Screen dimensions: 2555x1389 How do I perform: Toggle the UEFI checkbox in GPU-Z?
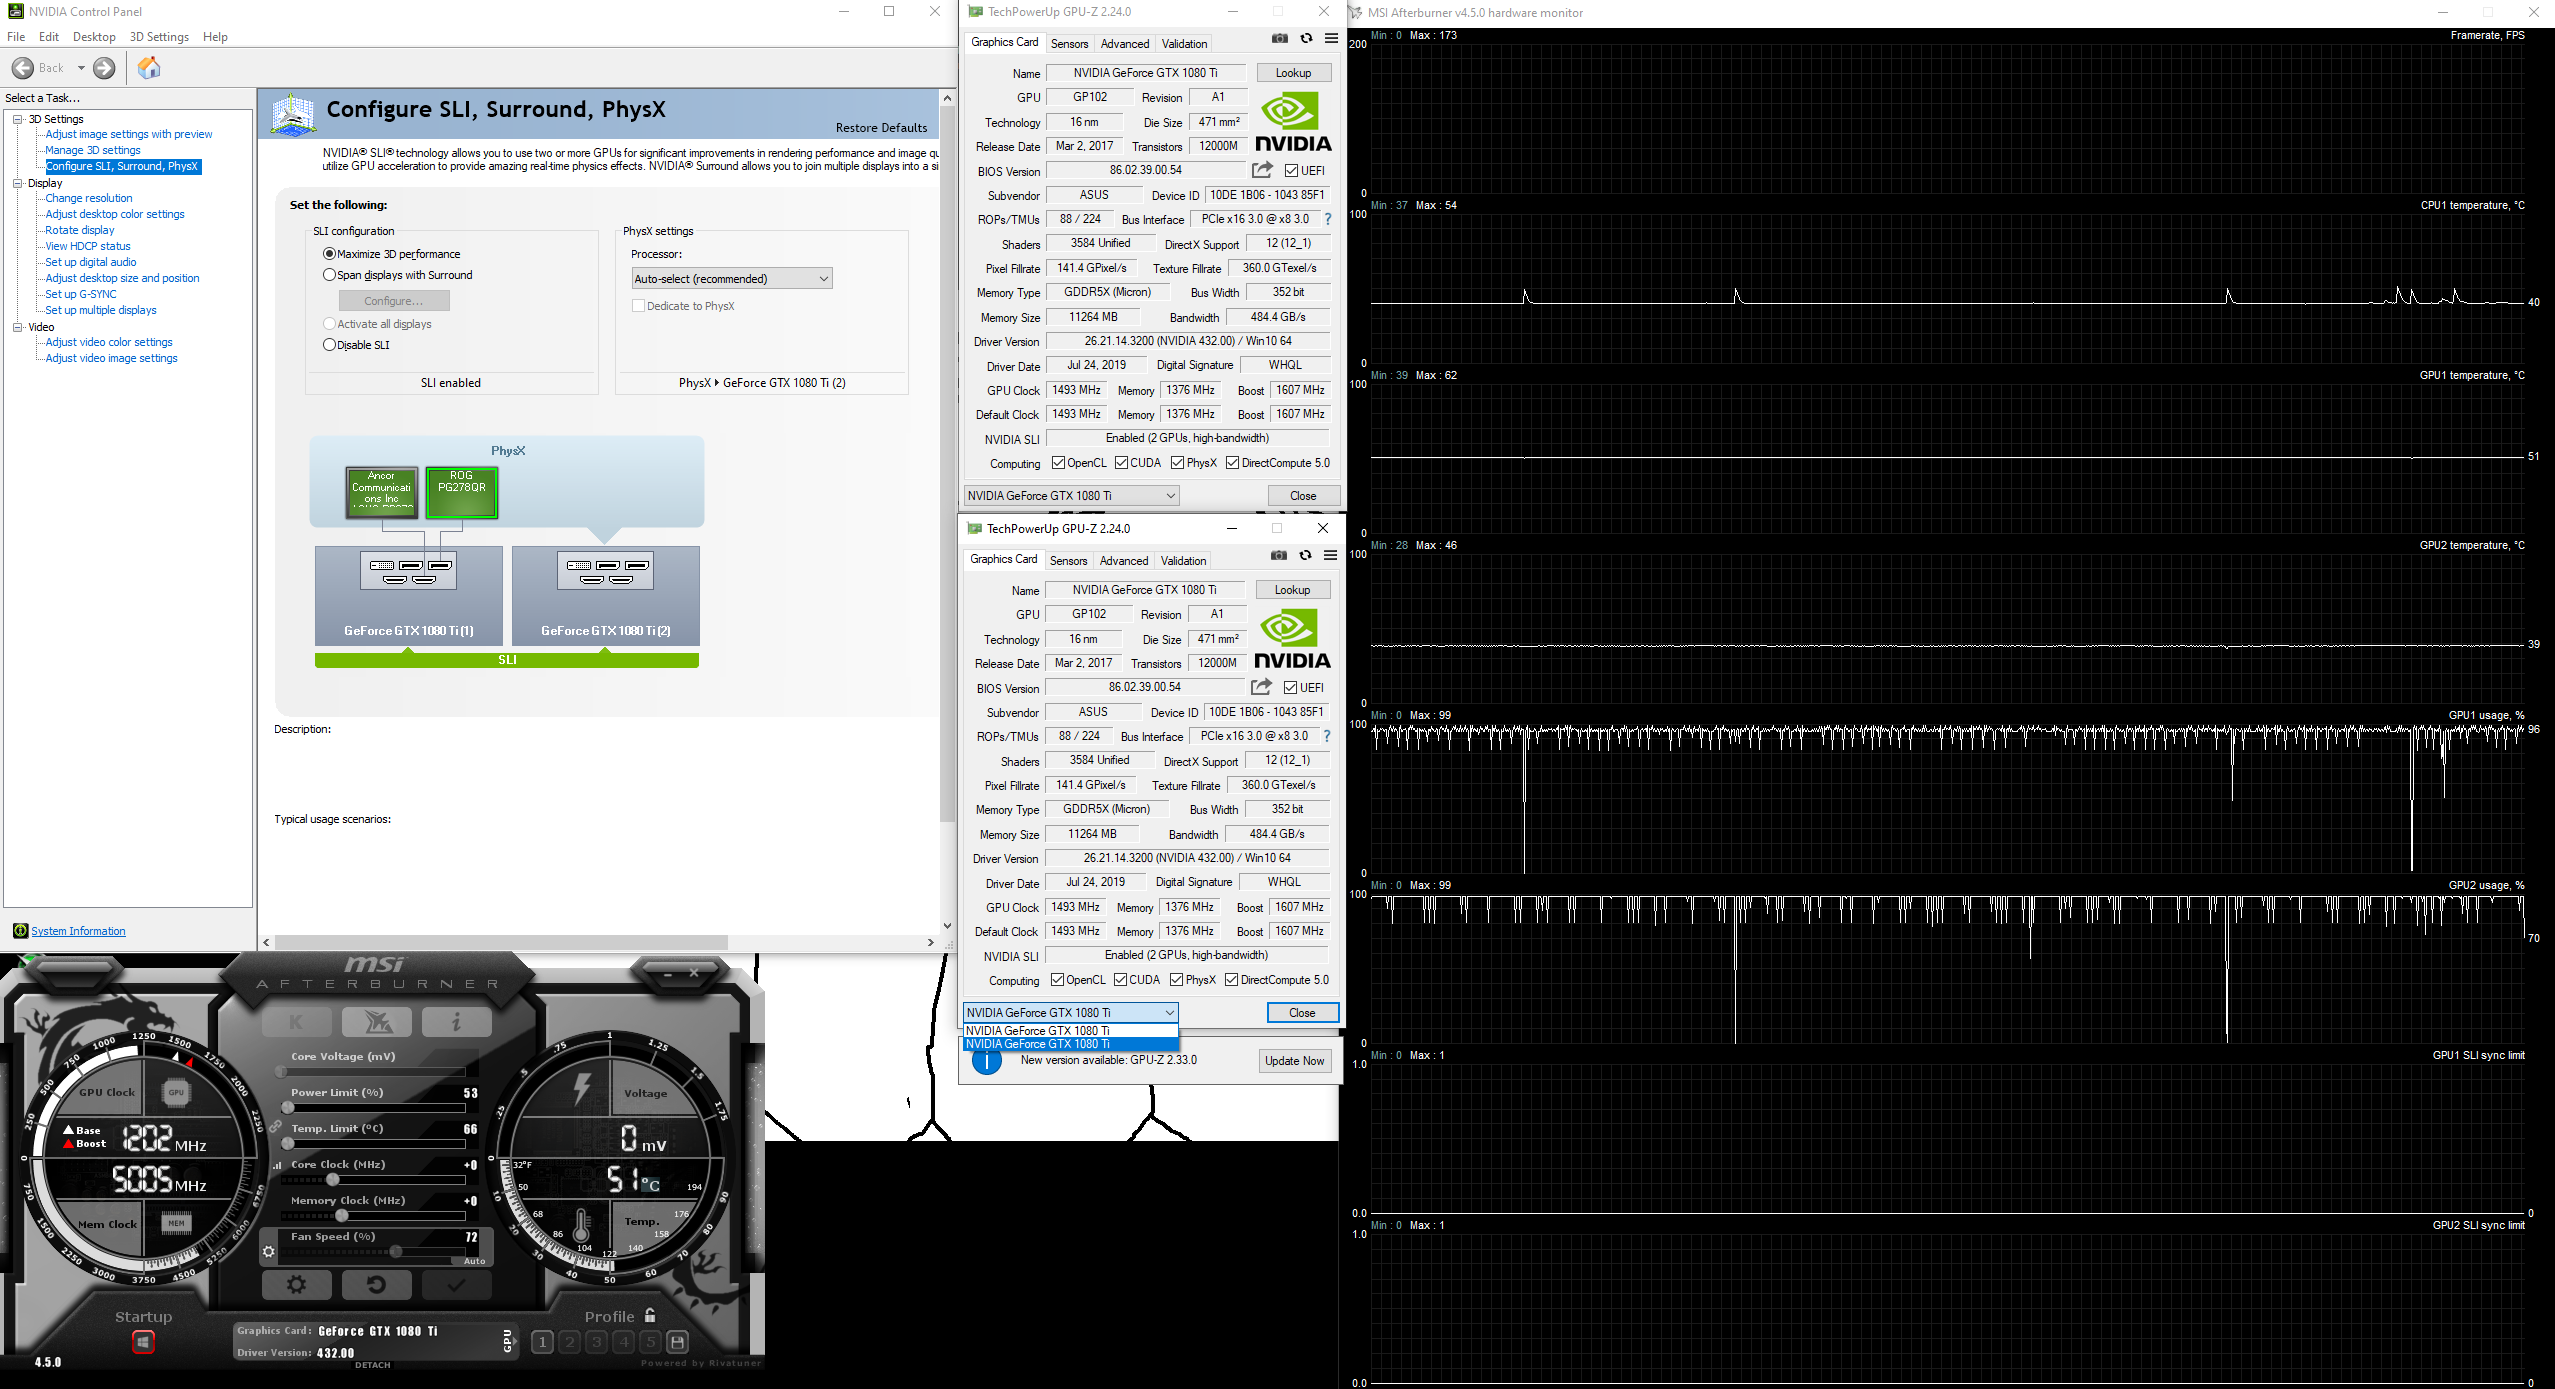pyautogui.click(x=1292, y=170)
